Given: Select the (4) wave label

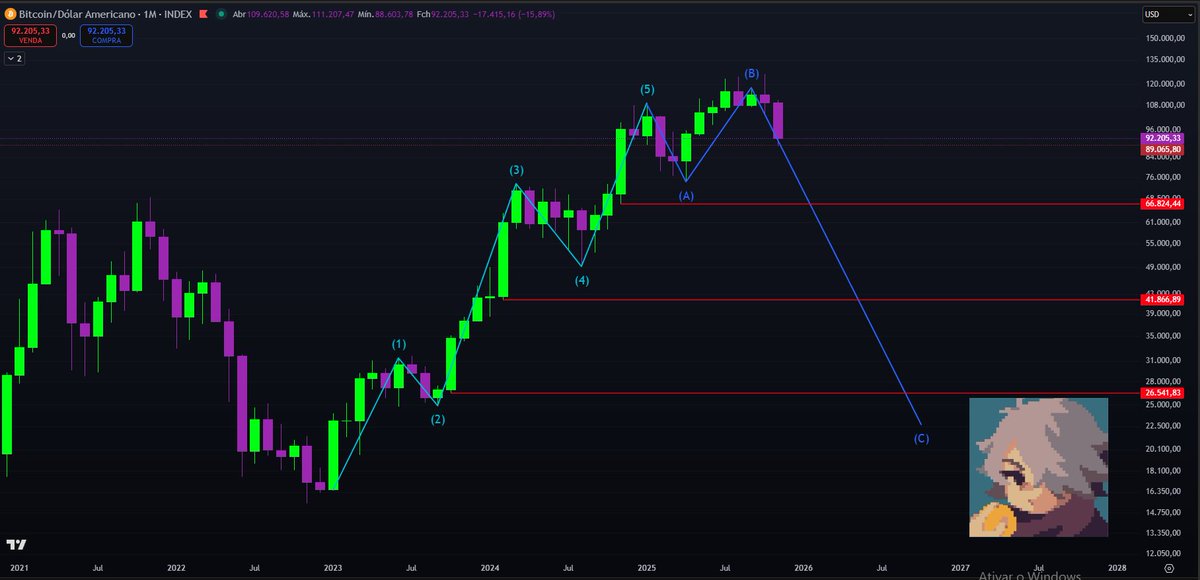Looking at the screenshot, I should (582, 281).
